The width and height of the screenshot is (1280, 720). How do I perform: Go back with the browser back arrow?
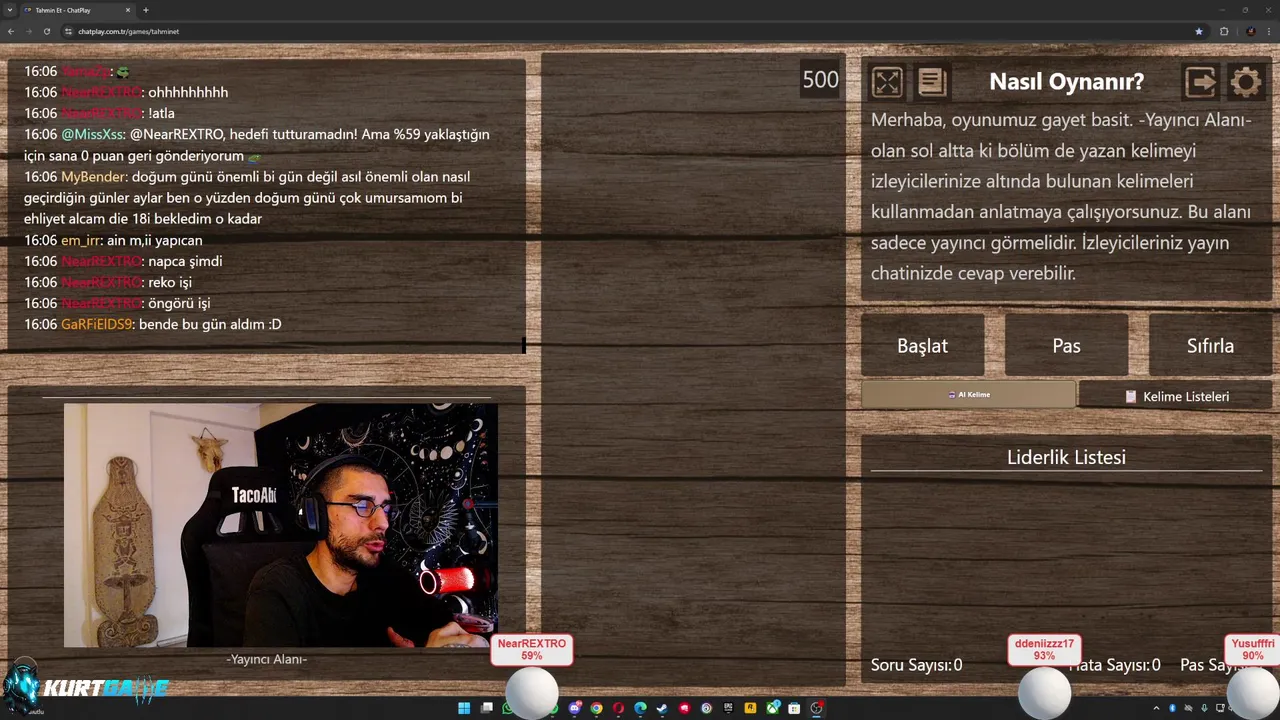pos(11,31)
